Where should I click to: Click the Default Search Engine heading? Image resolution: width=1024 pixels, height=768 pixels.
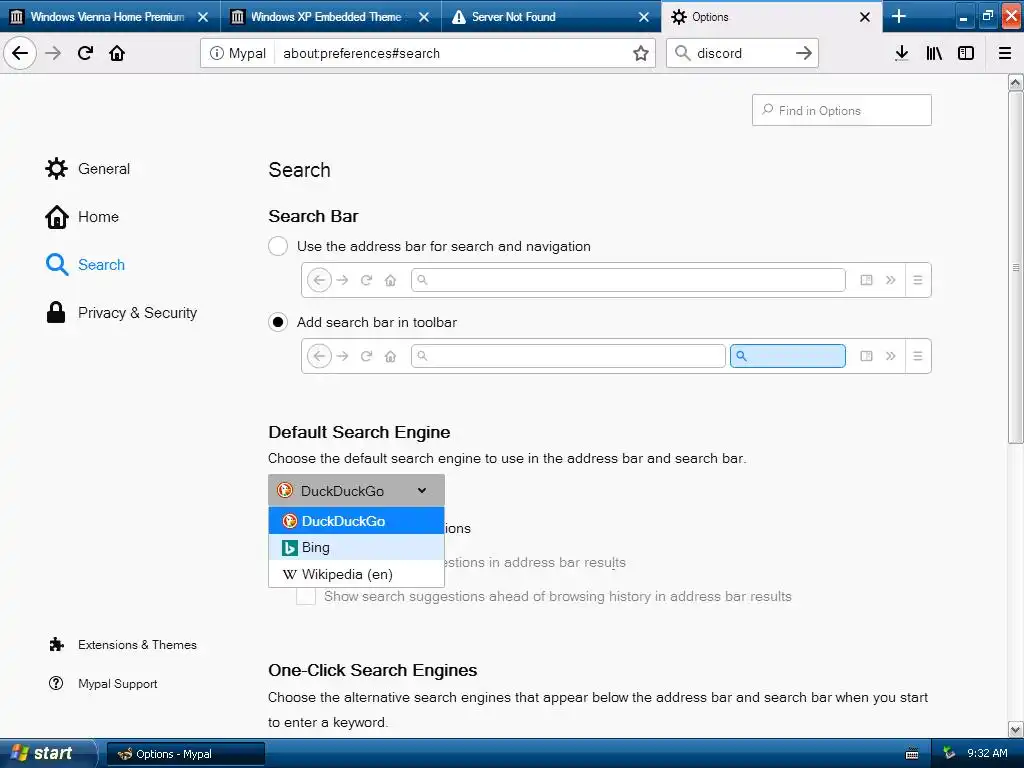pos(359,432)
